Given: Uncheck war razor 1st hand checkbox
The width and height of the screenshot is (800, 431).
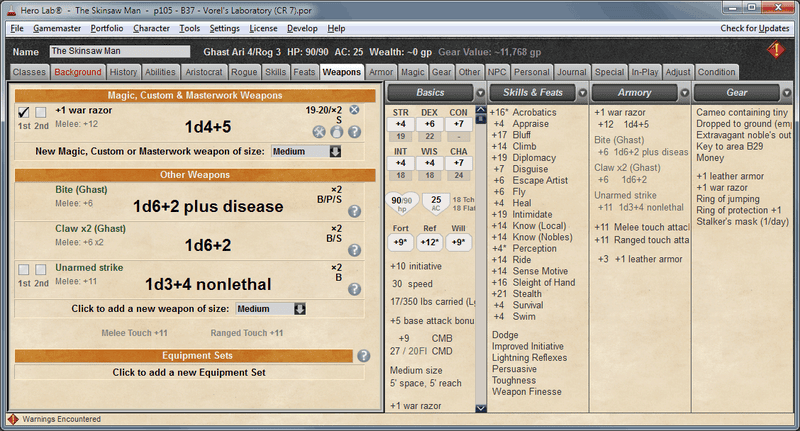Looking at the screenshot, I should [x=23, y=112].
